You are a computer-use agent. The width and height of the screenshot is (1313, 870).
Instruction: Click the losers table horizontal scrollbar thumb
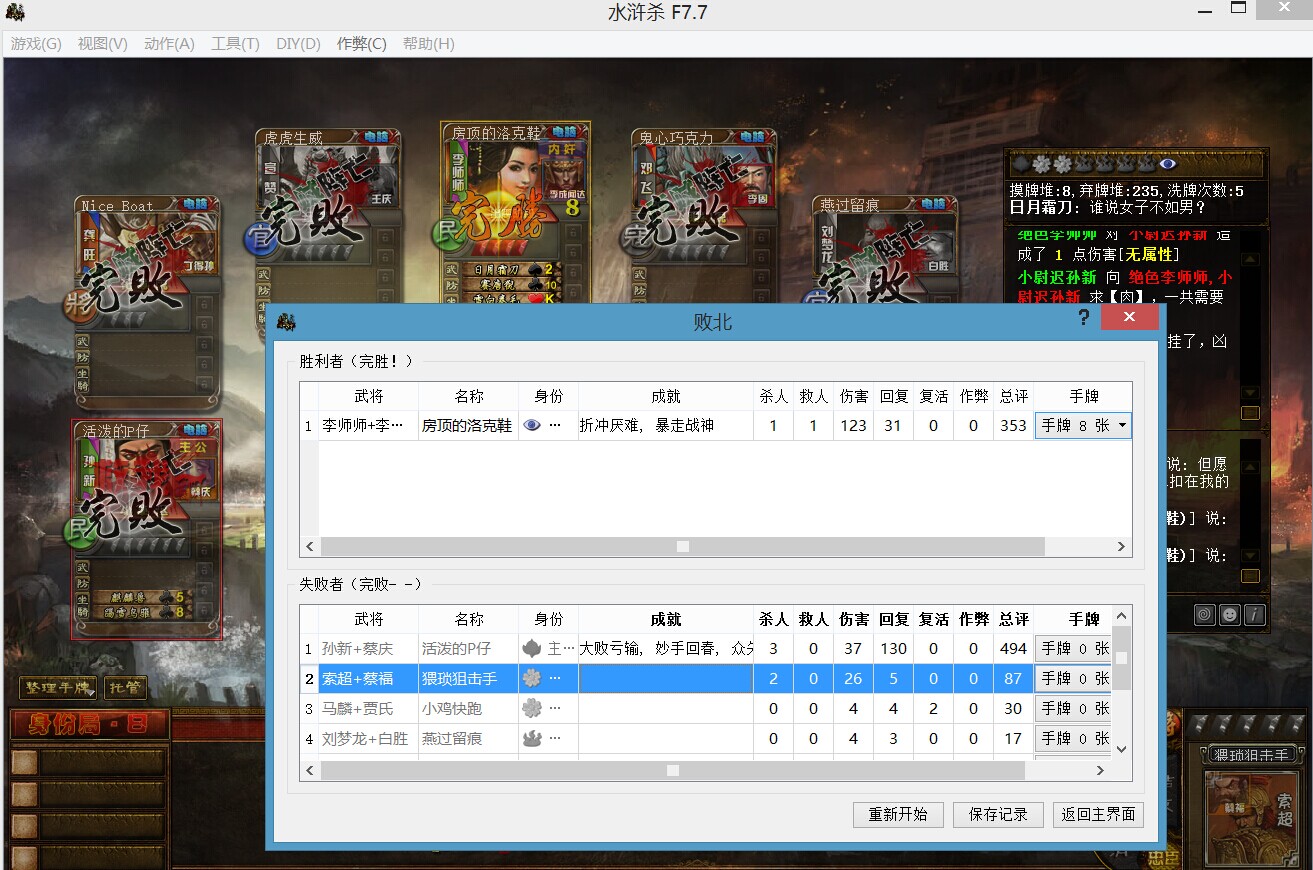pyautogui.click(x=673, y=770)
